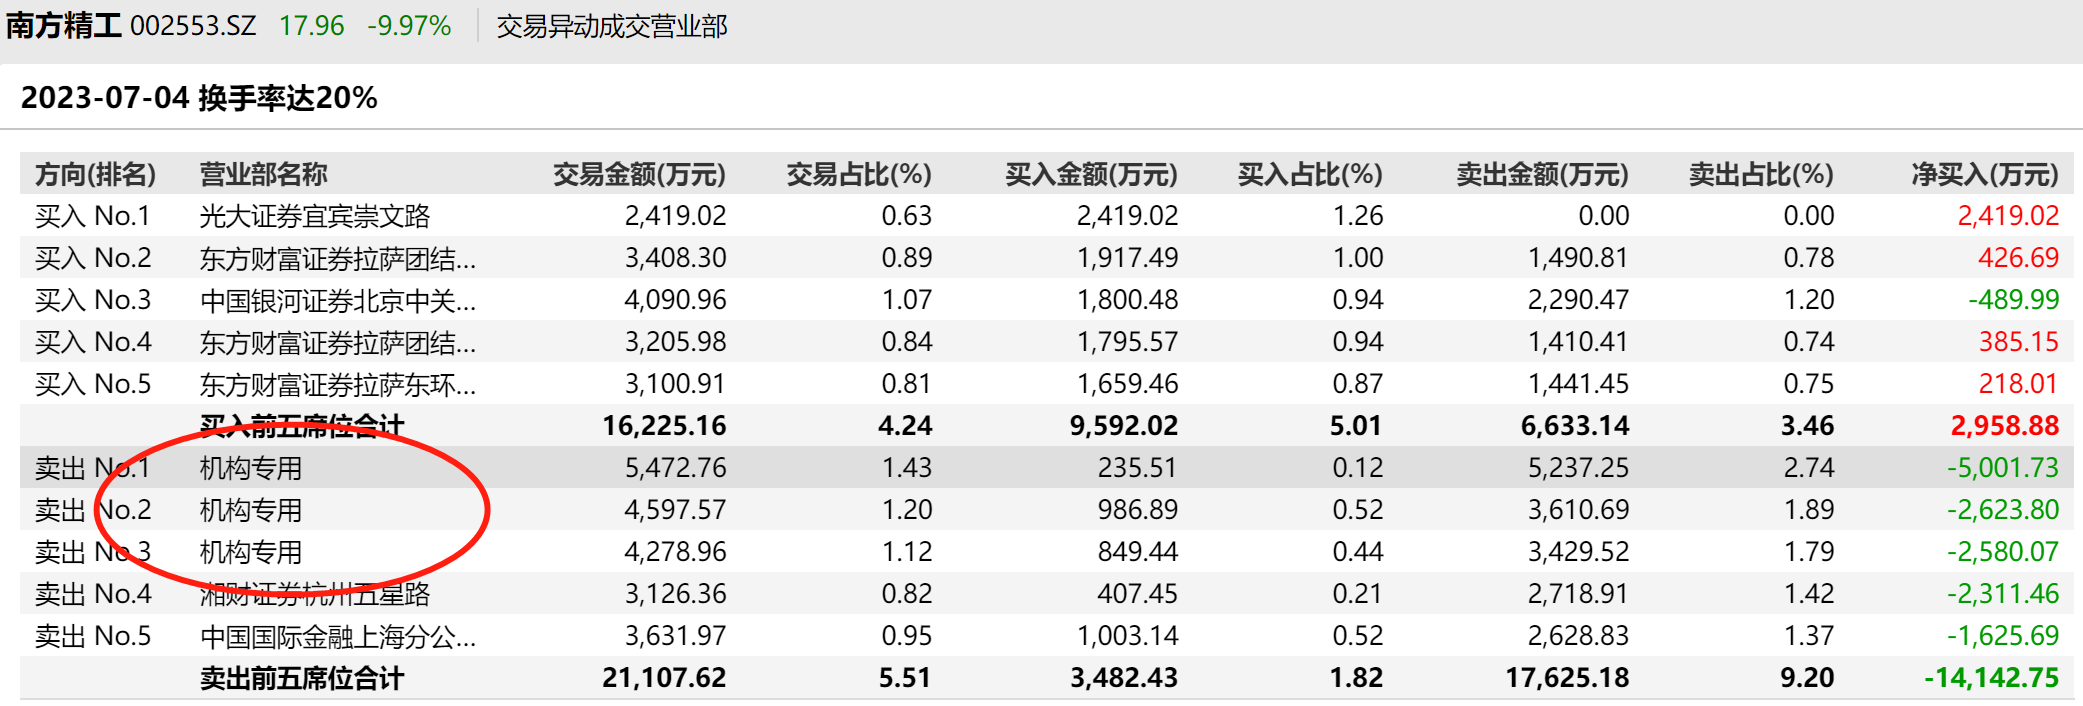Screen dimensions: 2083x706
Task: Click the 2023-07-04 换手率达20% heading
Action: pyautogui.click(x=199, y=97)
